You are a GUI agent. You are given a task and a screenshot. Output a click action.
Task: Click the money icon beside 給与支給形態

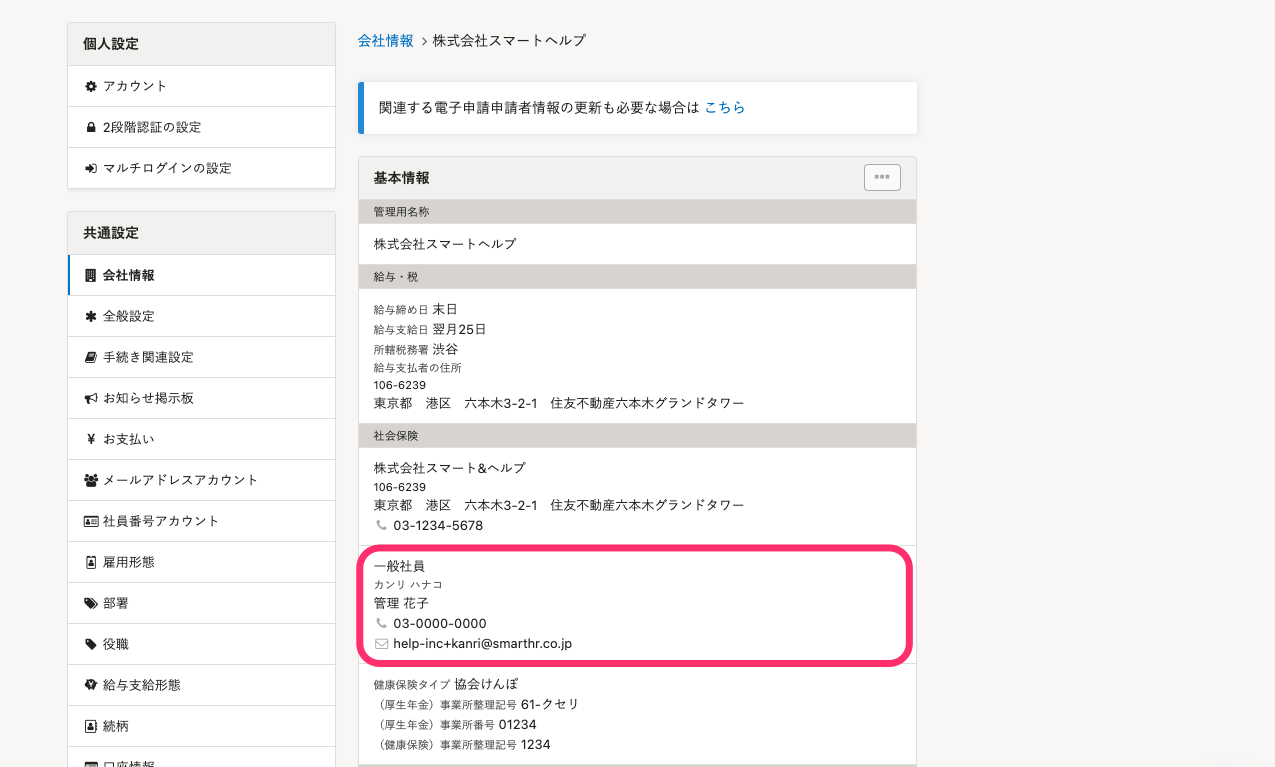click(x=91, y=685)
